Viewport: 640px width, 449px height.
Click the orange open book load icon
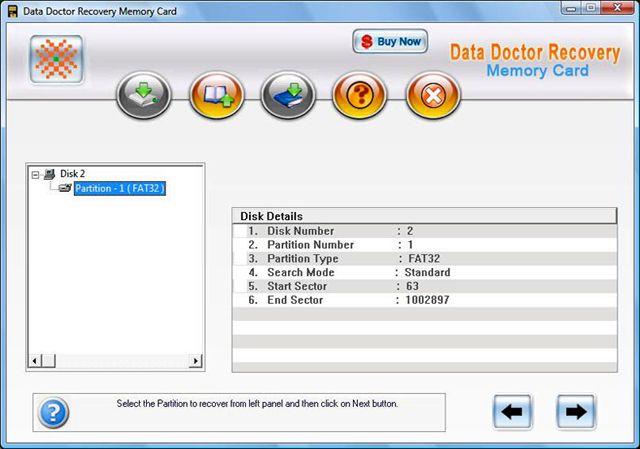217,95
